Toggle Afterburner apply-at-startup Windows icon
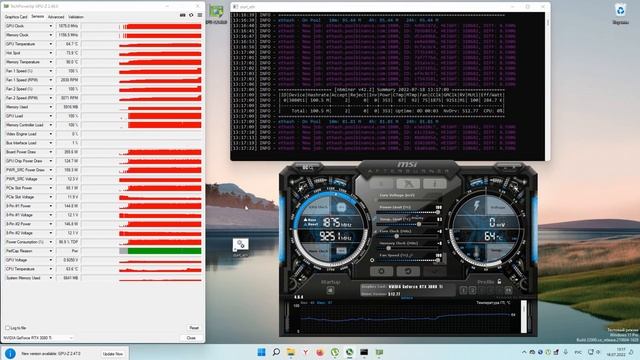The image size is (640, 360). [330, 291]
